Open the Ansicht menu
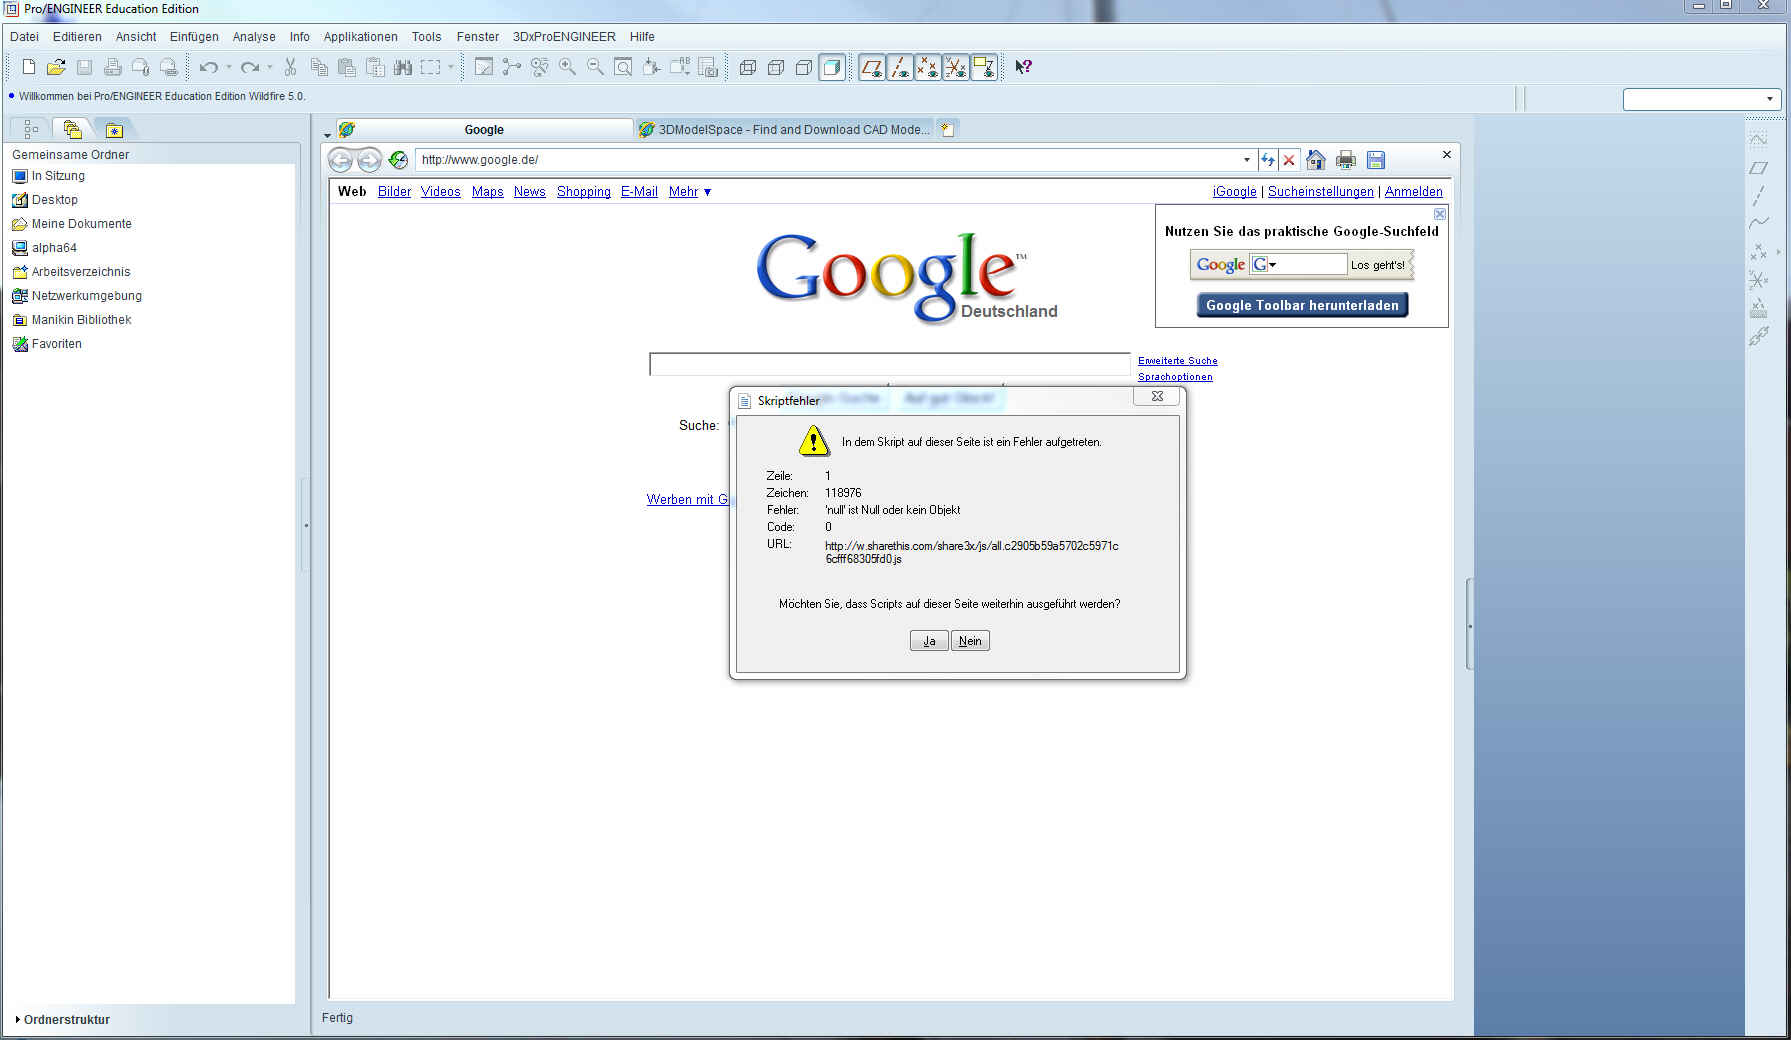This screenshot has height=1040, width=1791. click(136, 37)
